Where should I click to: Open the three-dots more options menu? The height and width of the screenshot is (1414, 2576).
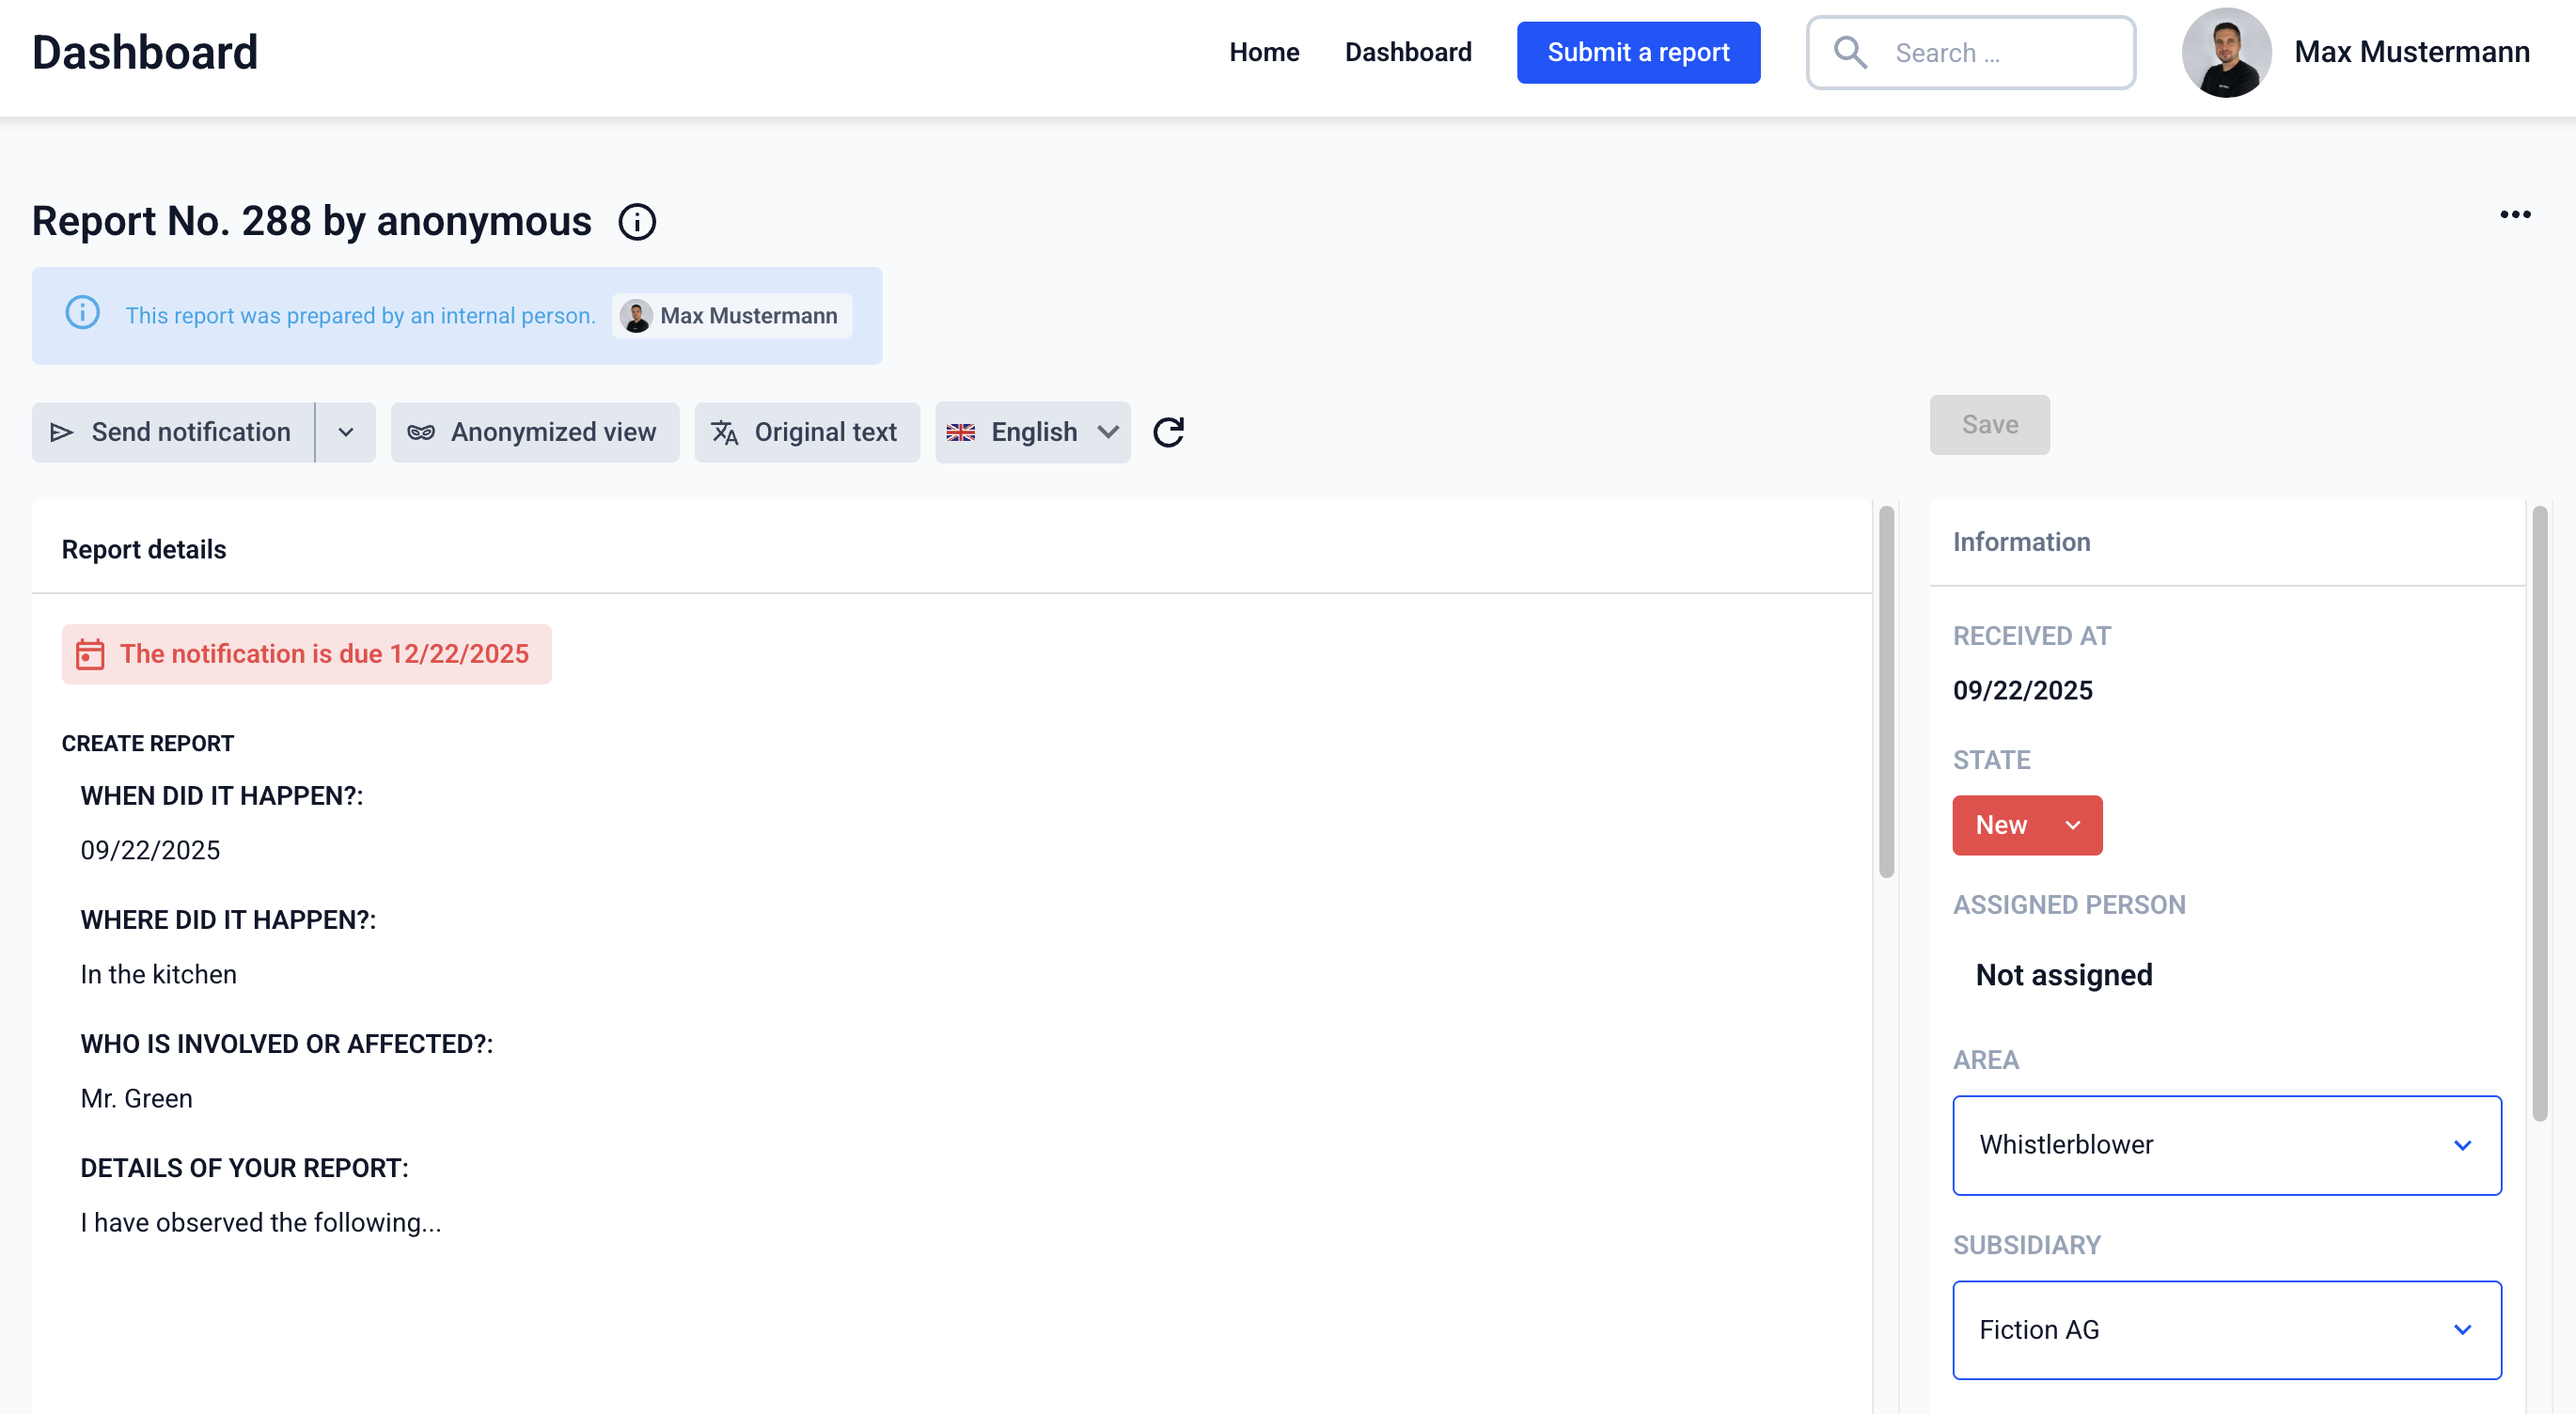pos(2514,214)
